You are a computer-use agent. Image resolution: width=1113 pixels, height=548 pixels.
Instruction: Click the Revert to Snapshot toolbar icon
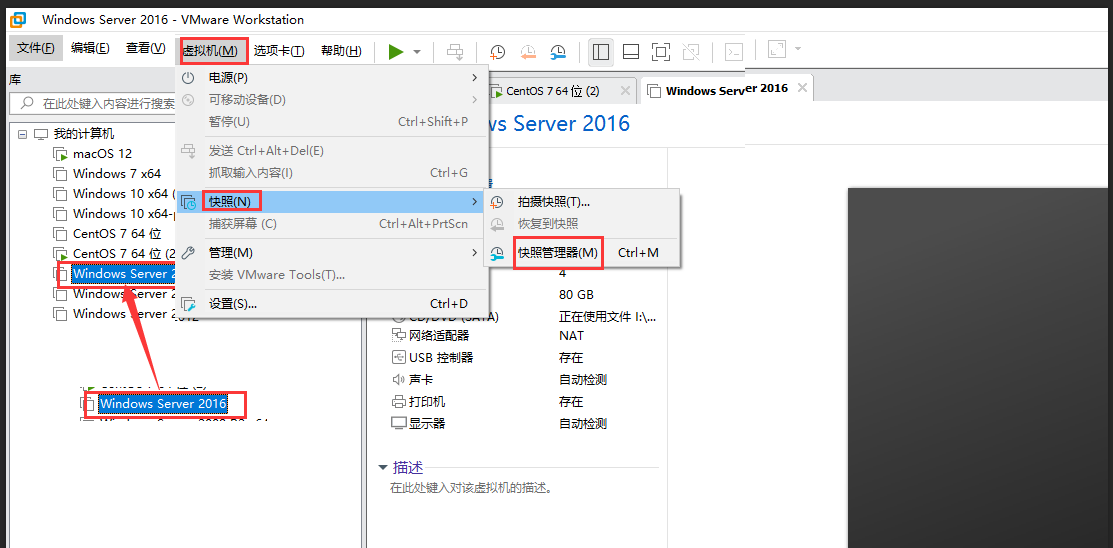pos(528,51)
